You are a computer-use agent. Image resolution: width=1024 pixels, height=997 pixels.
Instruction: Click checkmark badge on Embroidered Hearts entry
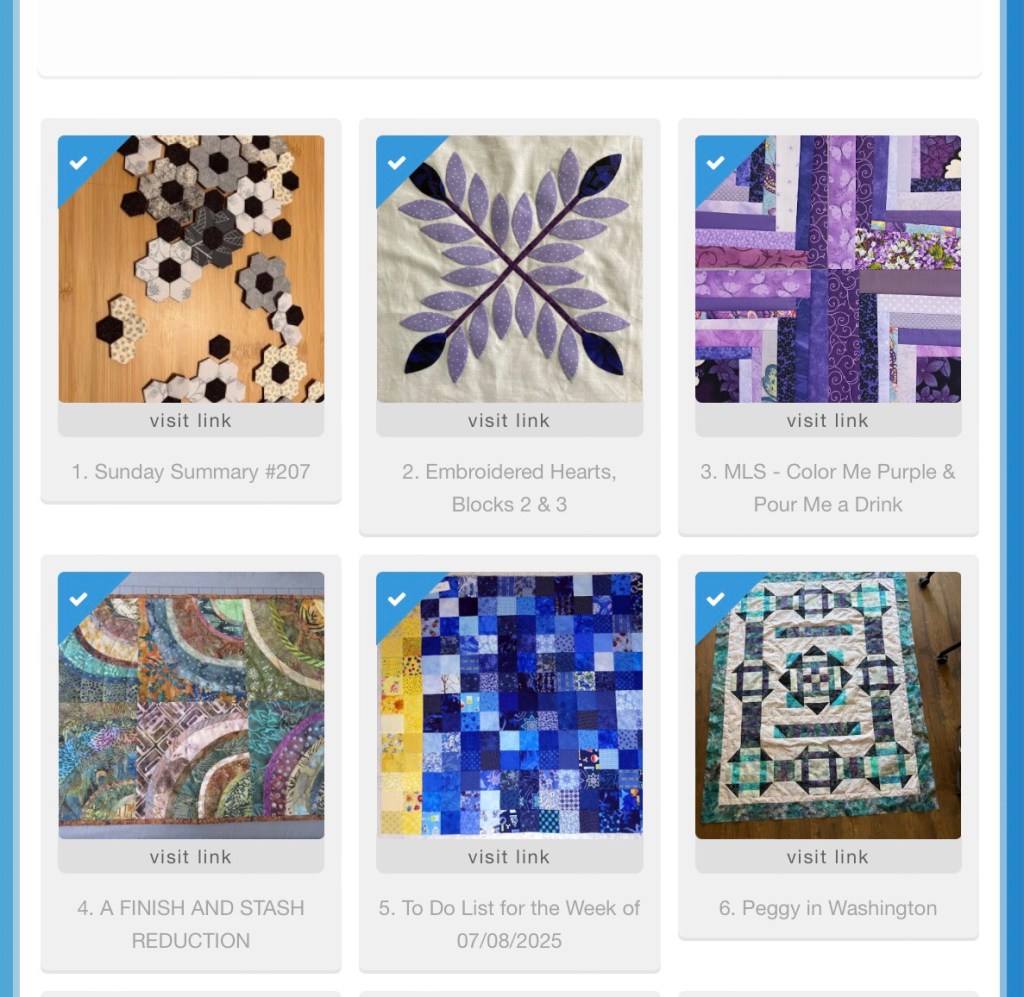point(396,162)
